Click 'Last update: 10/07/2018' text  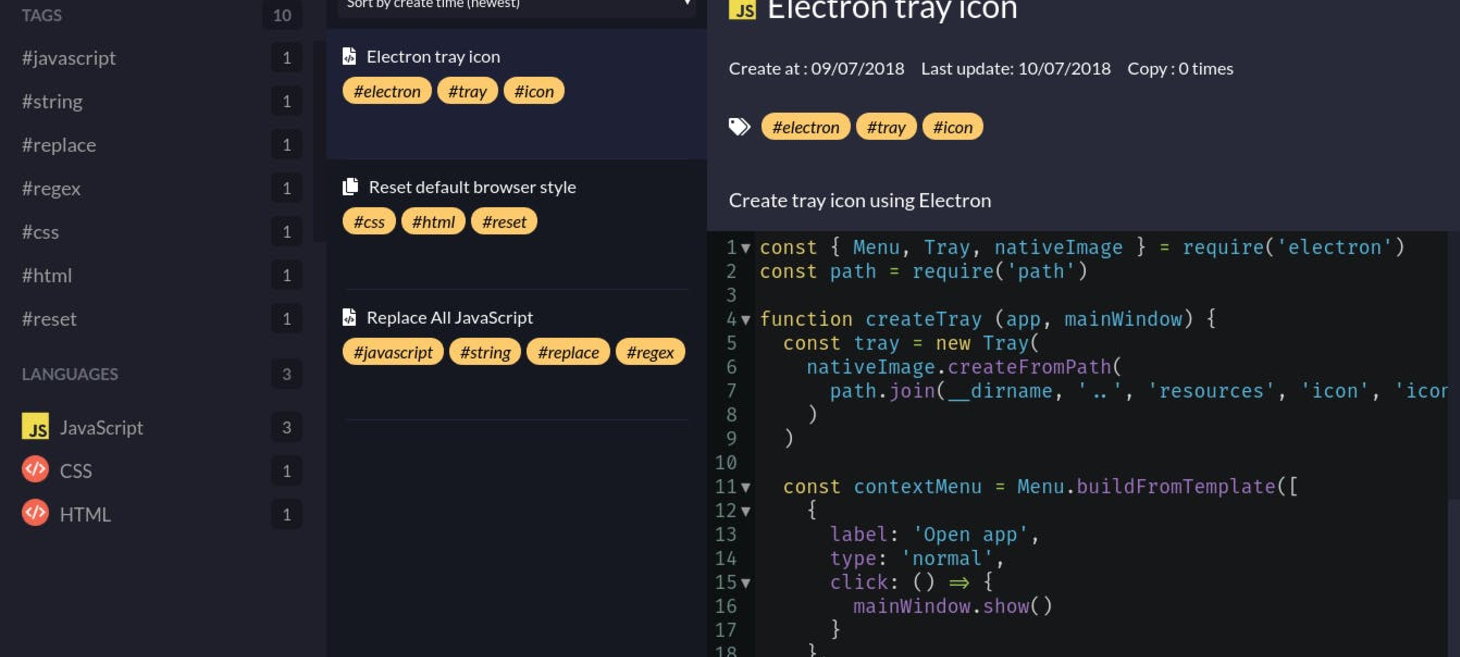click(x=1016, y=68)
